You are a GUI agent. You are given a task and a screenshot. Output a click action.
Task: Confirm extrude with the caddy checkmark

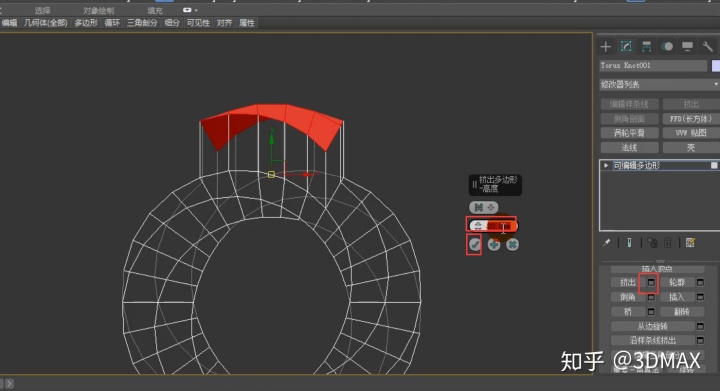474,245
